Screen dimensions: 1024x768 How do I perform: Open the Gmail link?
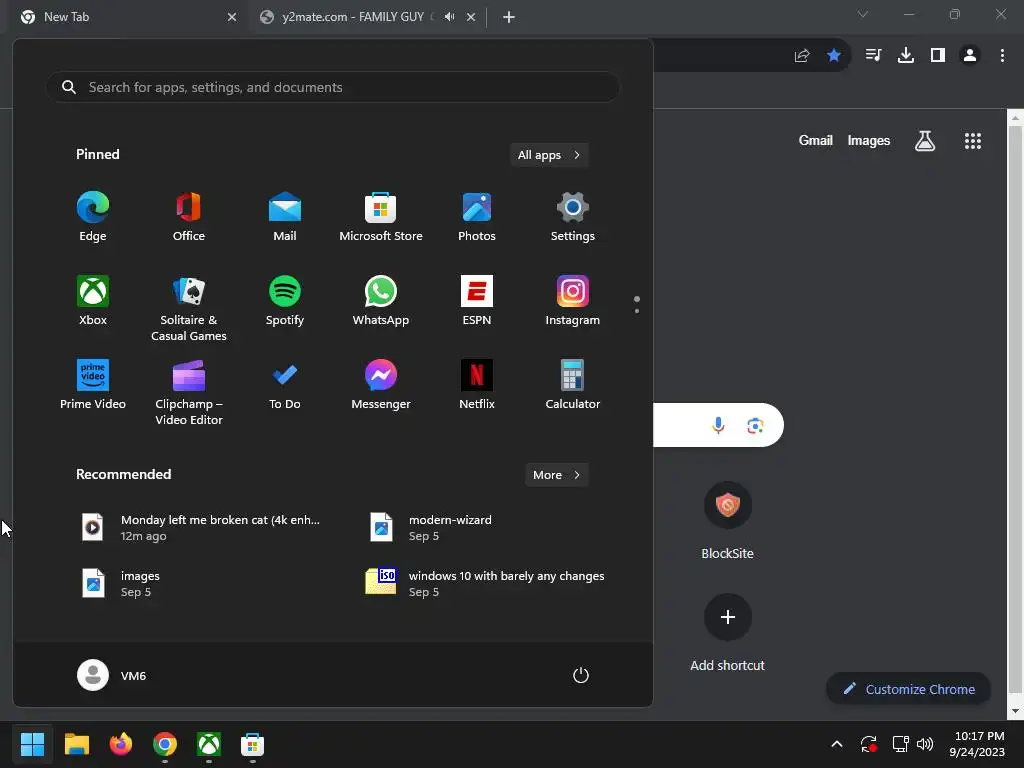(x=815, y=140)
